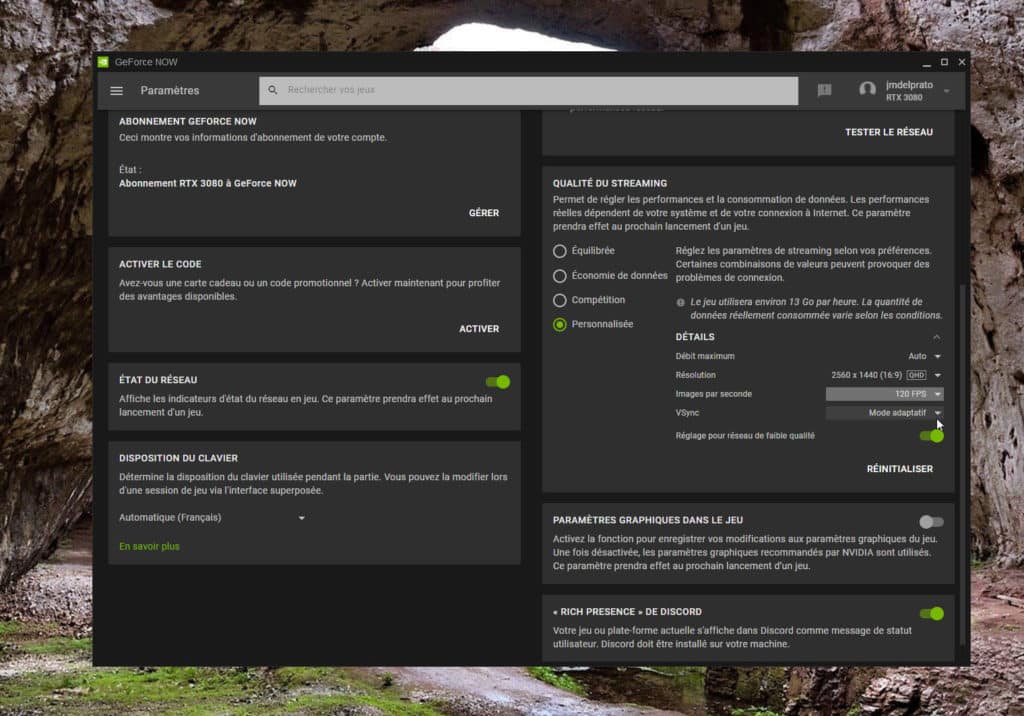Open VSync mode dropdown

click(884, 413)
